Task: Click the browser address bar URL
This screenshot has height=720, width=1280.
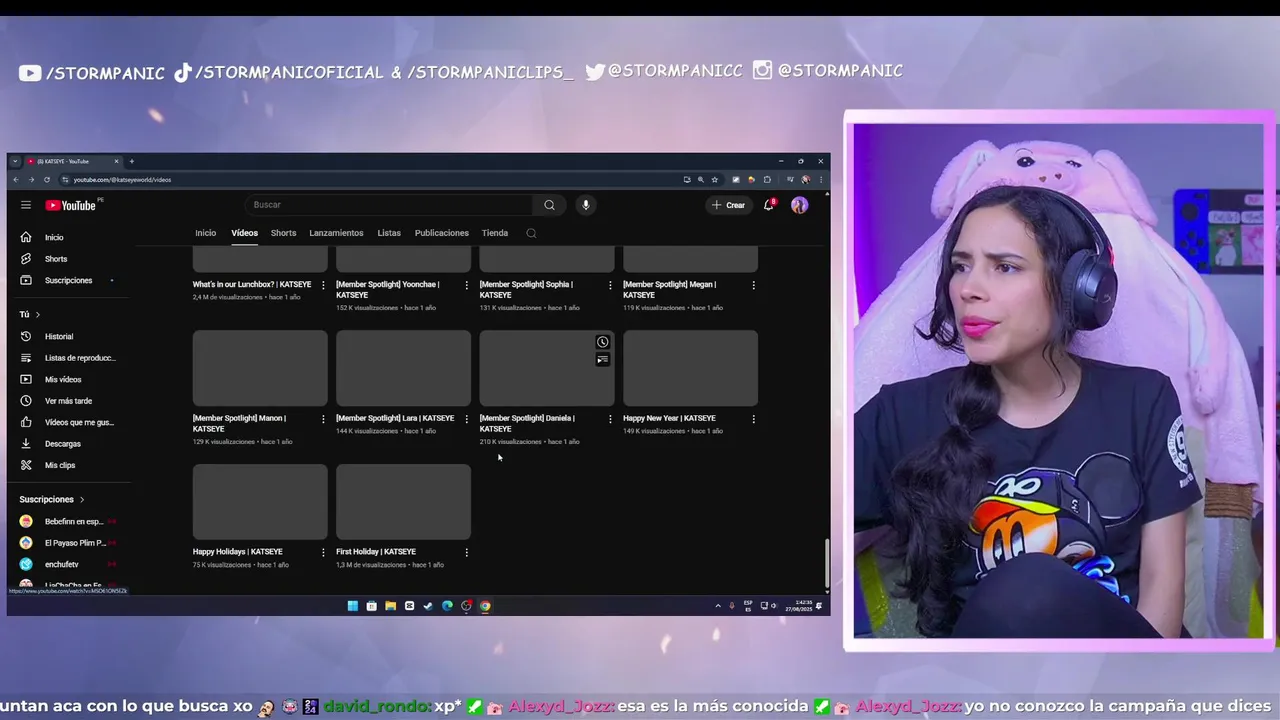Action: [x=122, y=180]
